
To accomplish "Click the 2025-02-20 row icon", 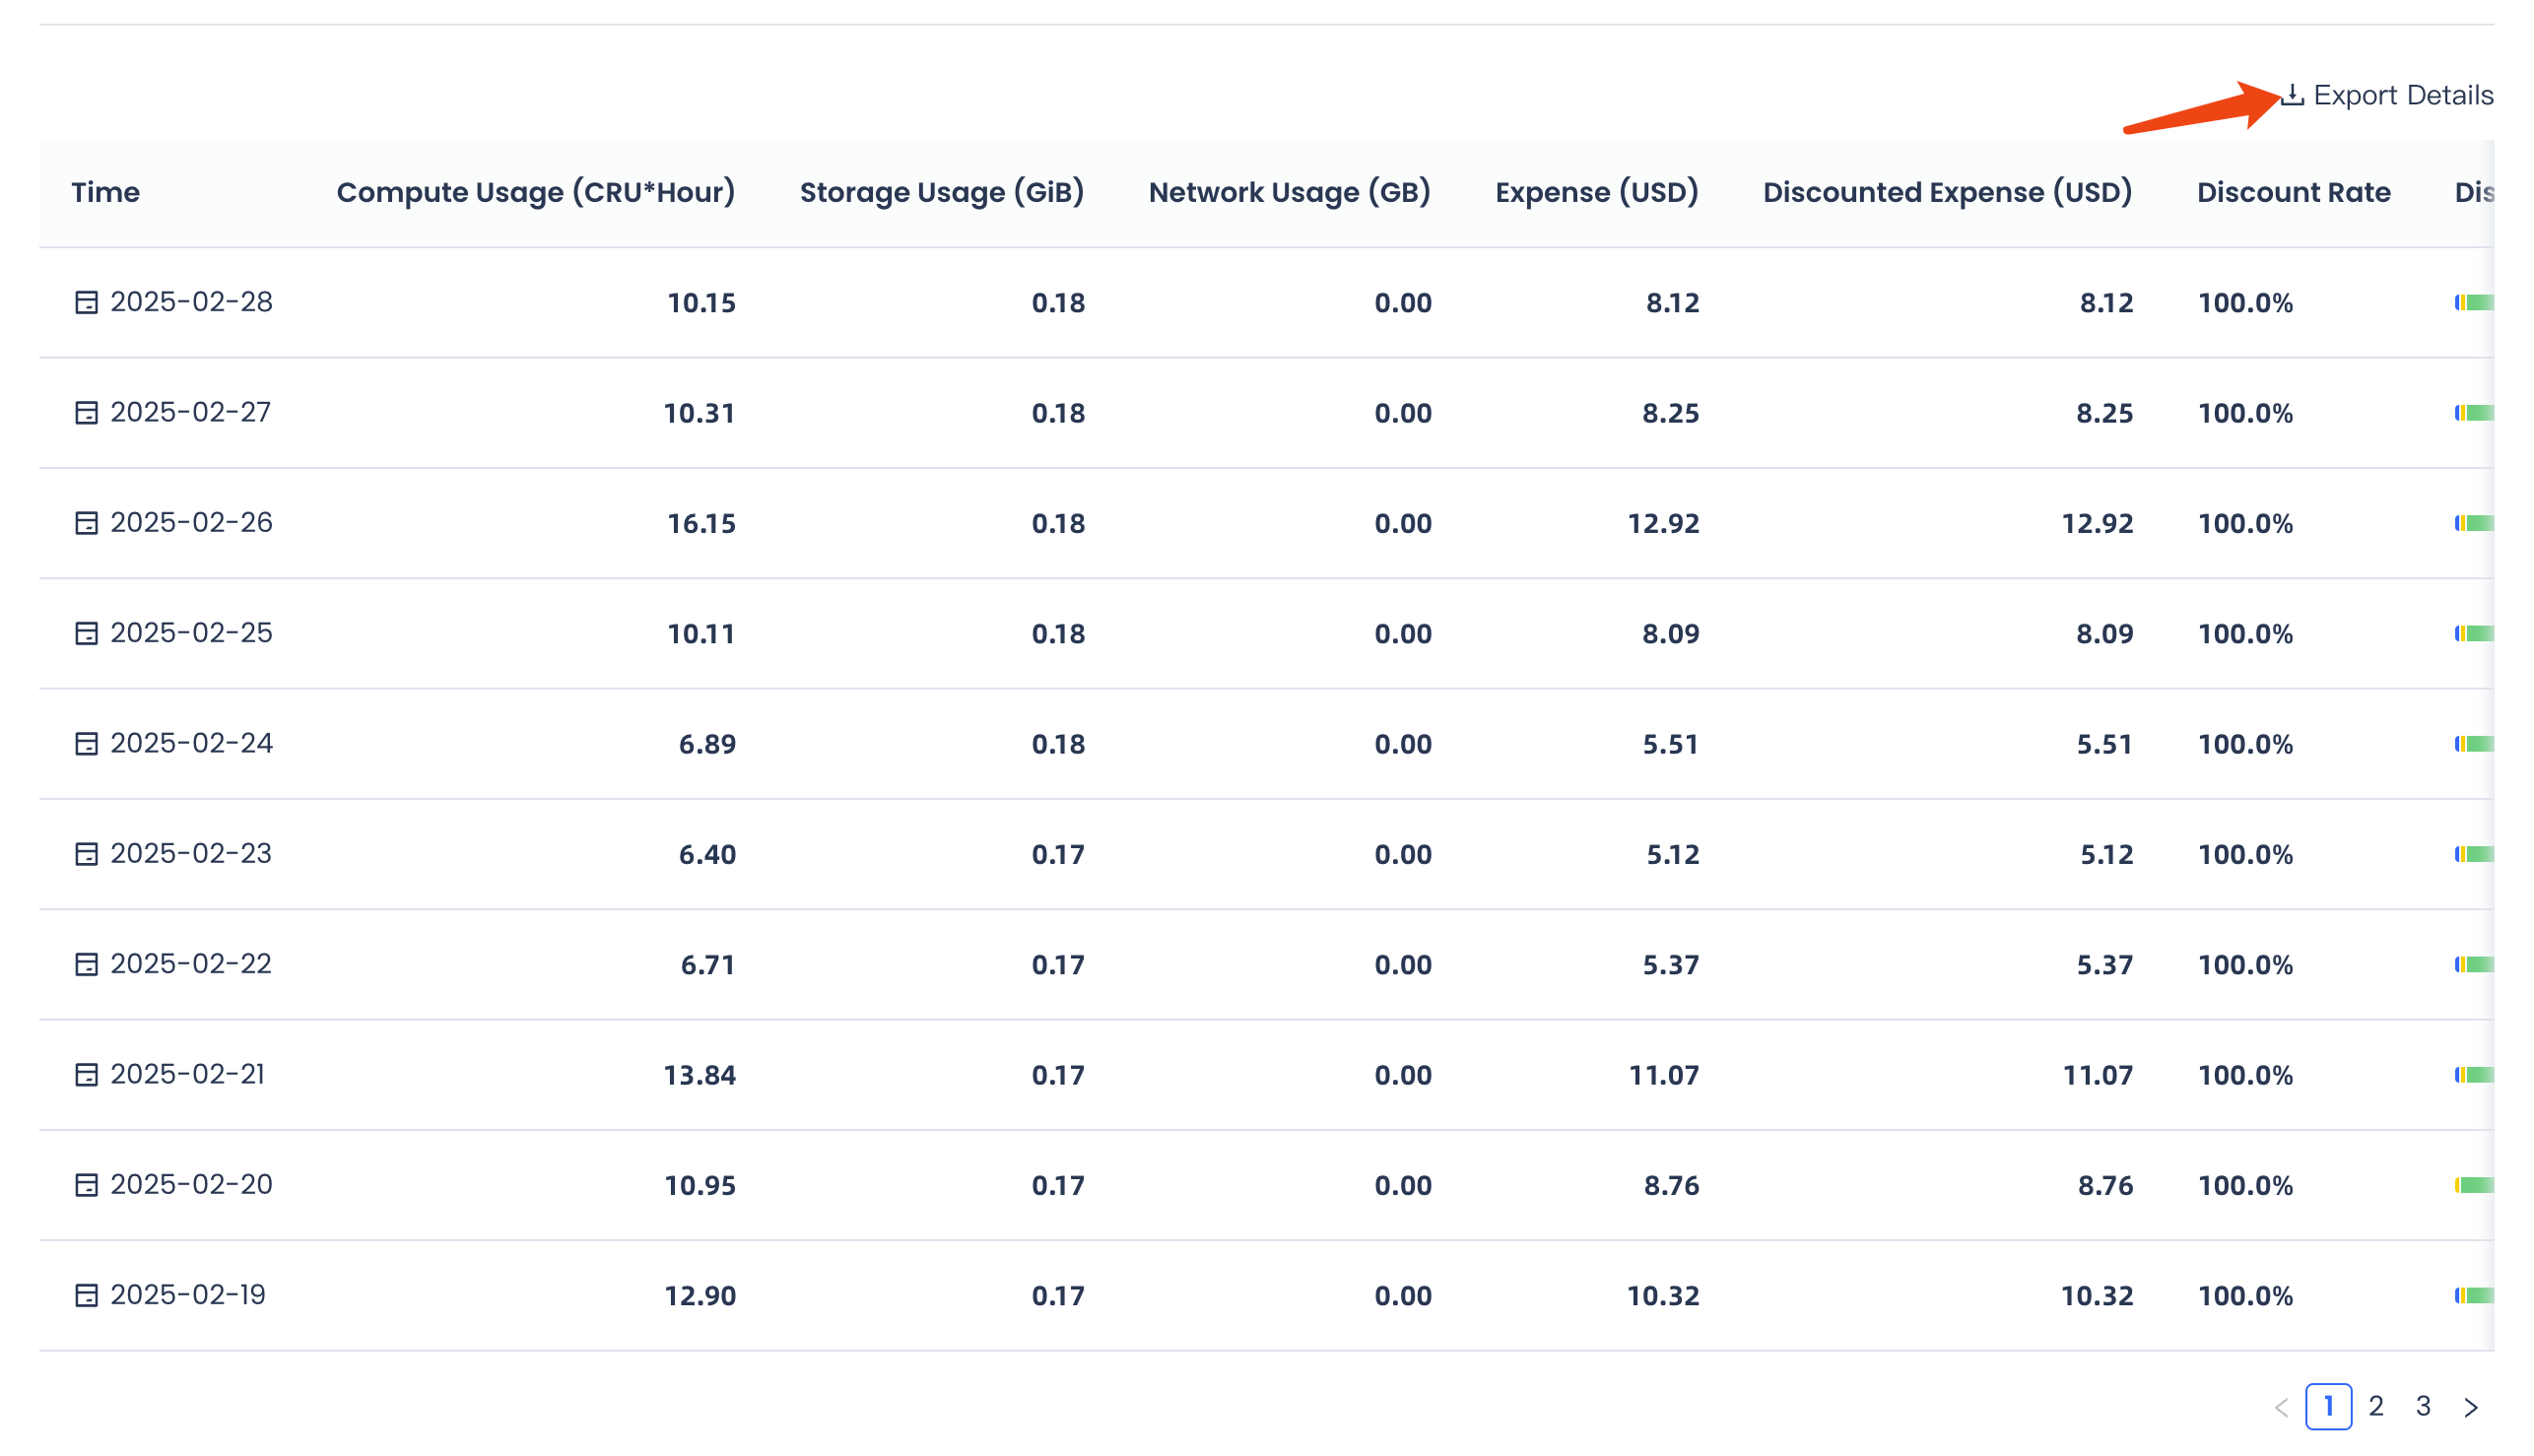I will tap(87, 1185).
